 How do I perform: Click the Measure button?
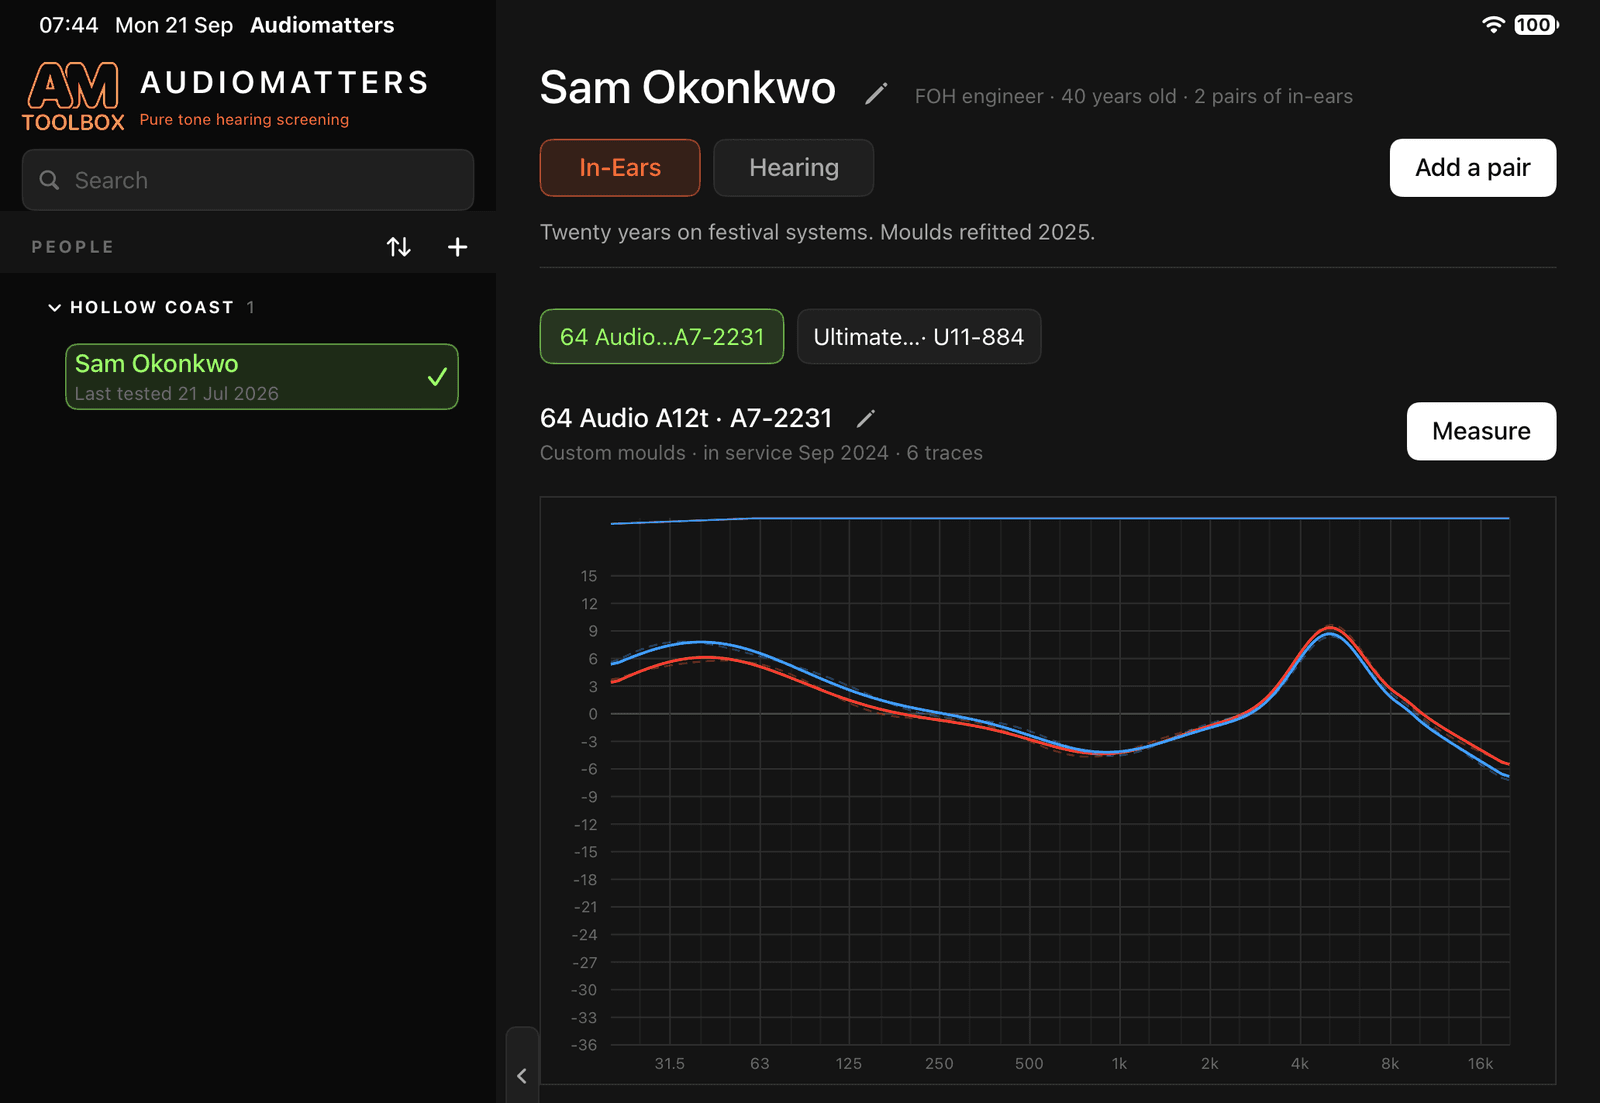[1481, 431]
